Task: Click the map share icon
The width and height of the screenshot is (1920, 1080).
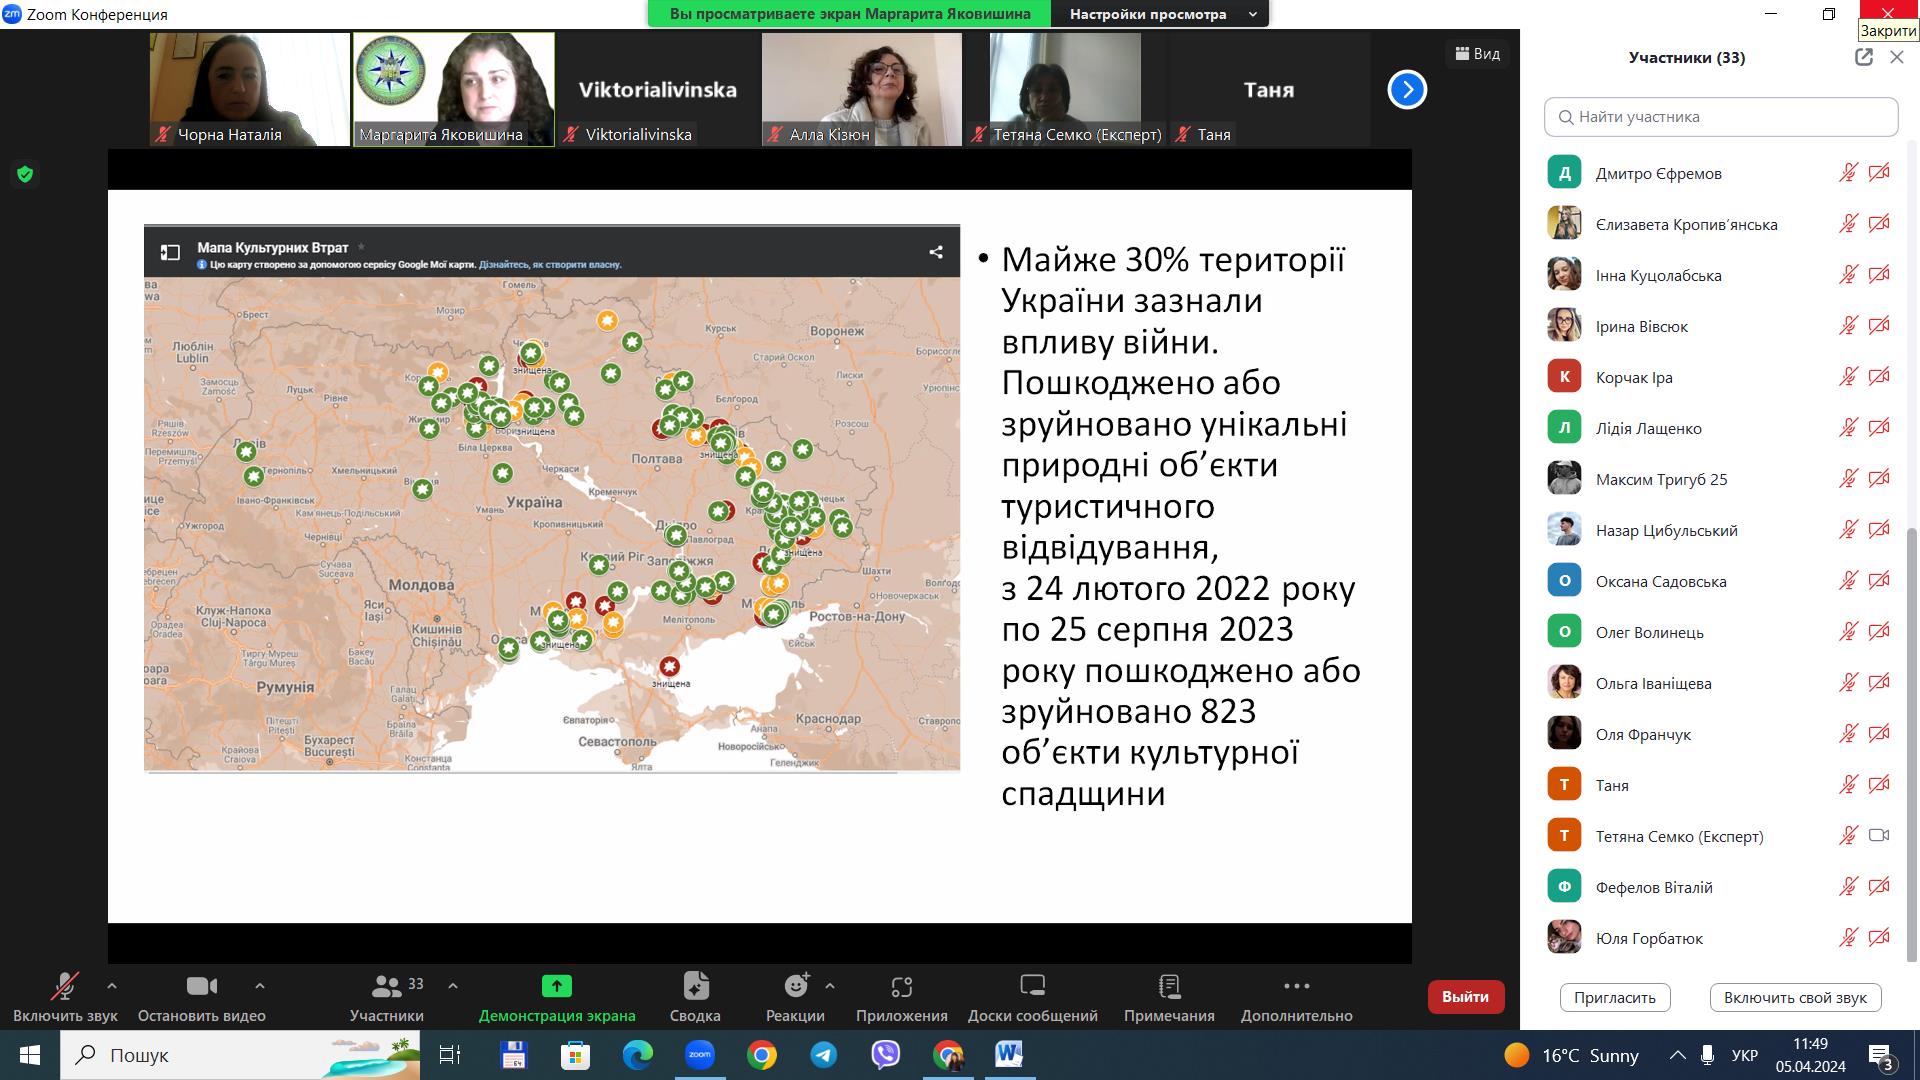Action: (936, 252)
